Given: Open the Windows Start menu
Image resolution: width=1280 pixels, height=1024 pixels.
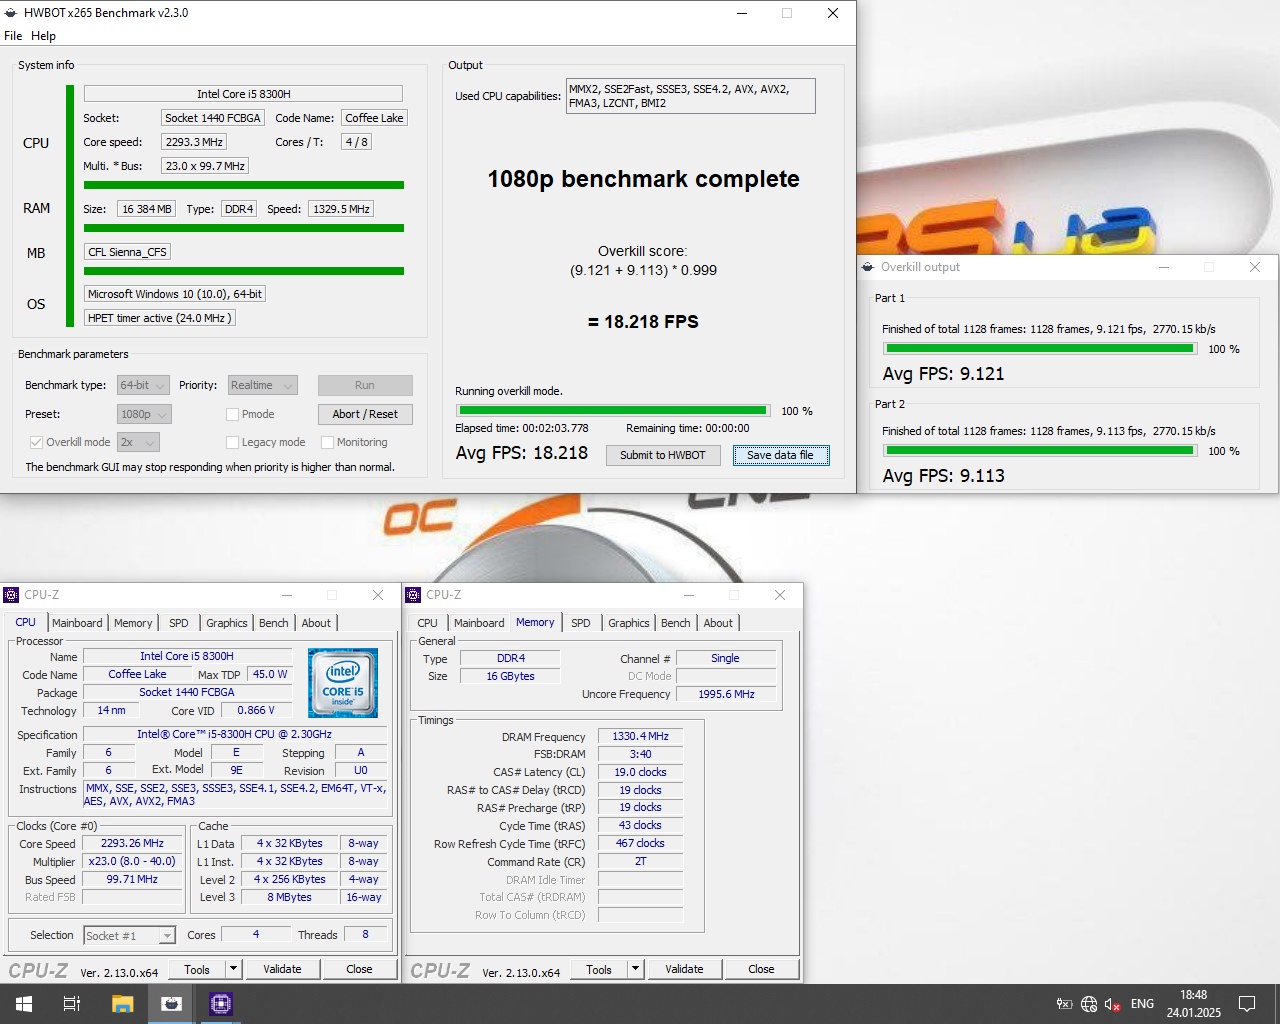Looking at the screenshot, I should pos(24,1004).
